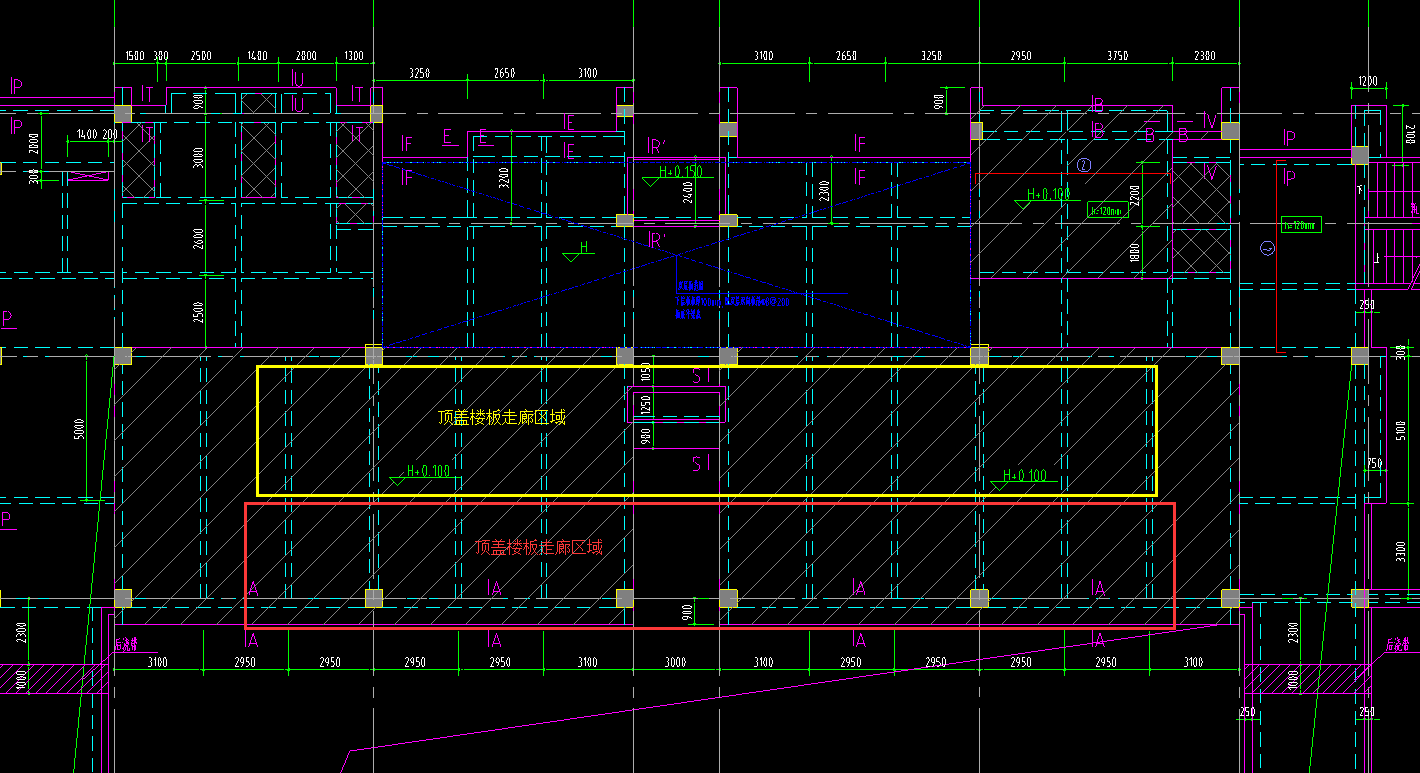This screenshot has height=773, width=1420.
Task: Click the vertical 2200 dimension
Action: 1134,195
